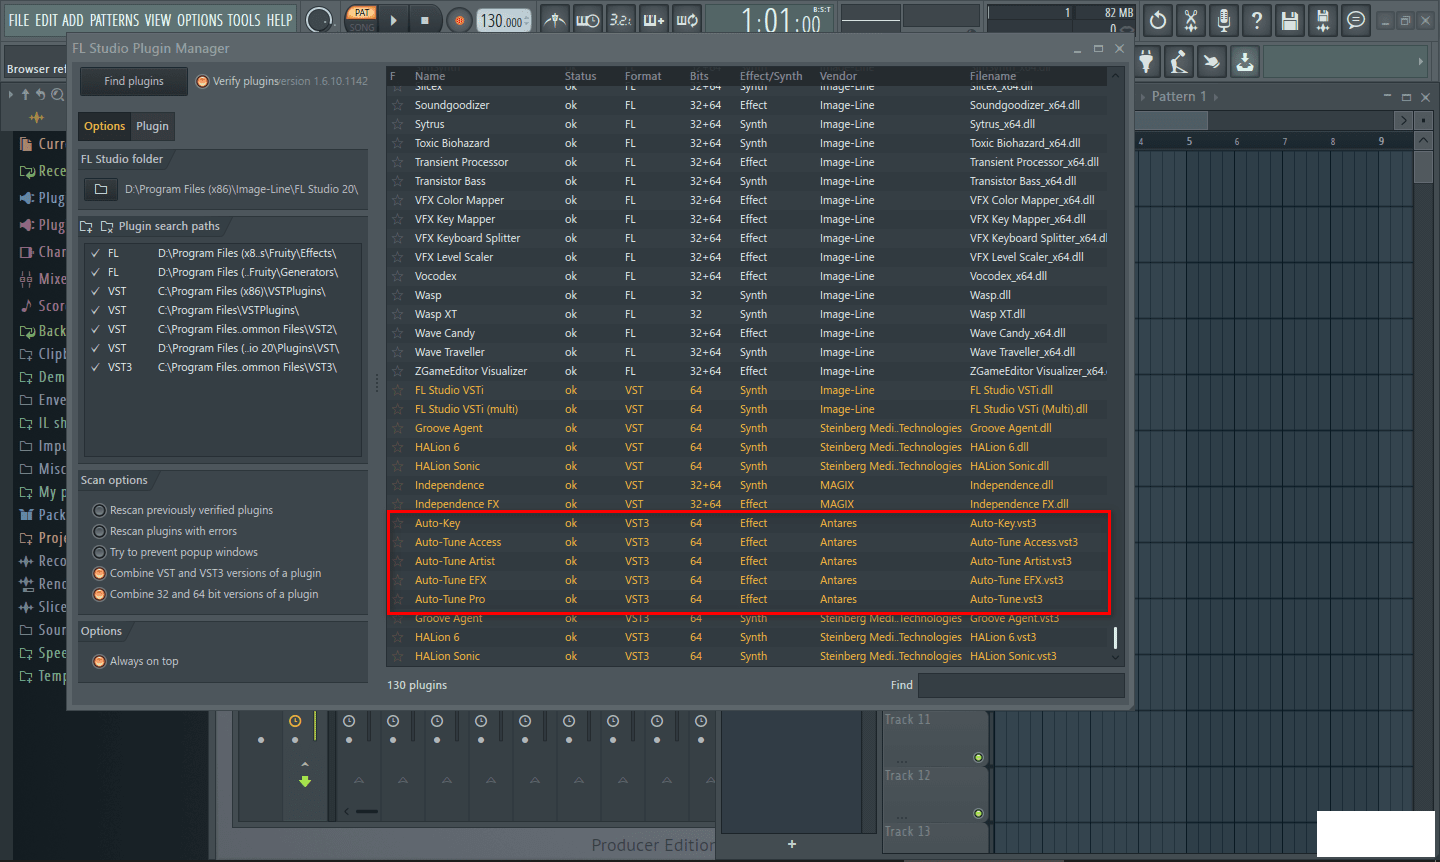Open the touch controller hand icon
This screenshot has height=862, width=1440.
click(1212, 62)
